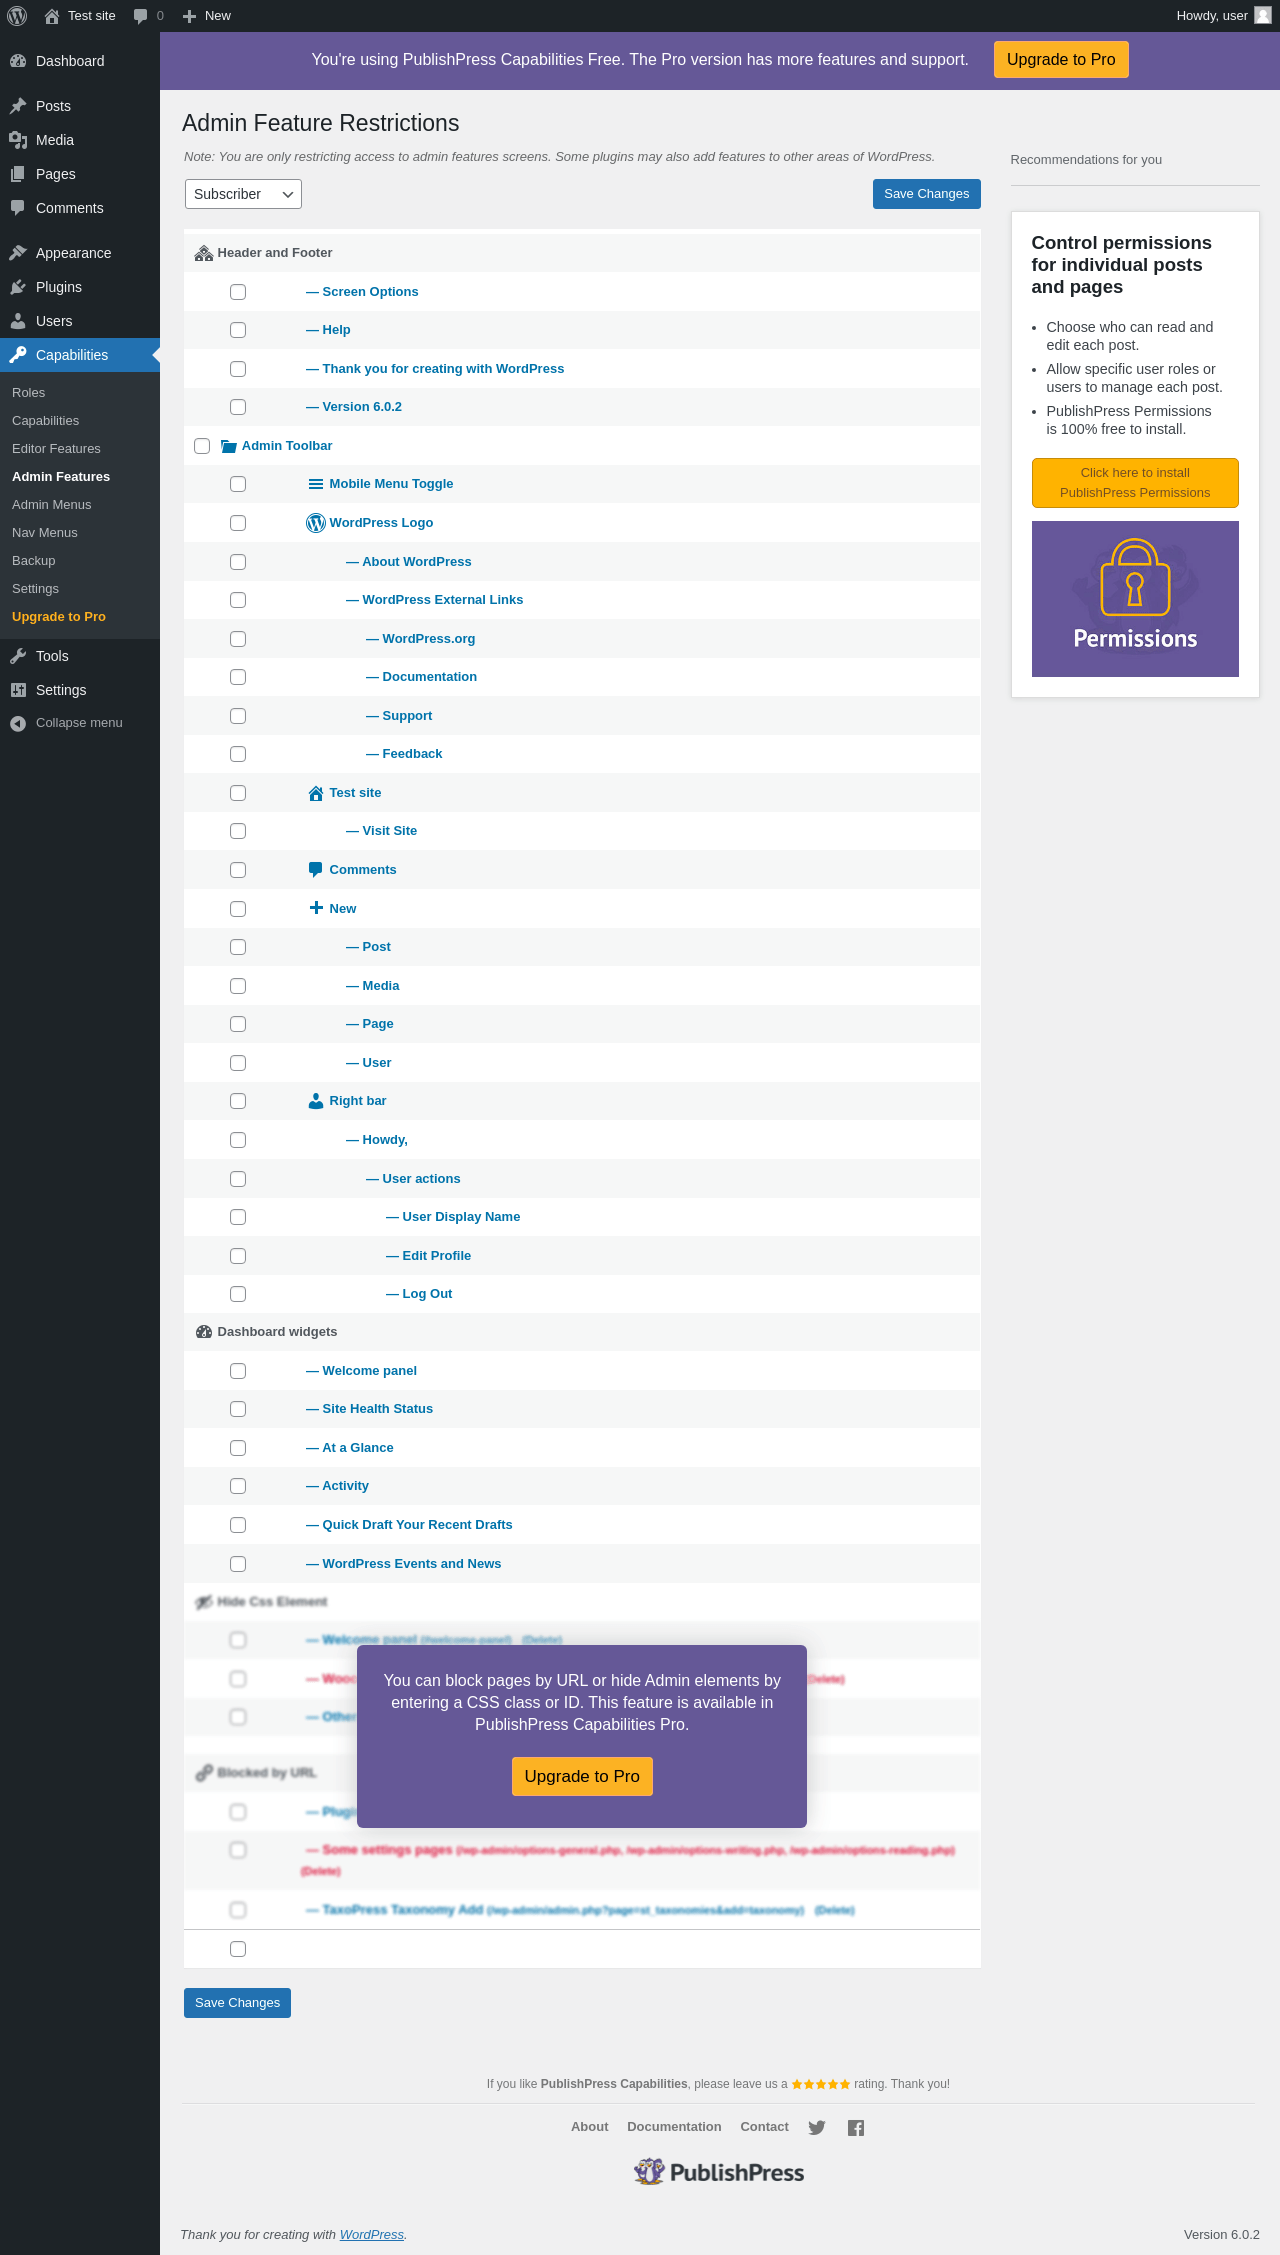Click the Pages icon in sidebar

[18, 174]
